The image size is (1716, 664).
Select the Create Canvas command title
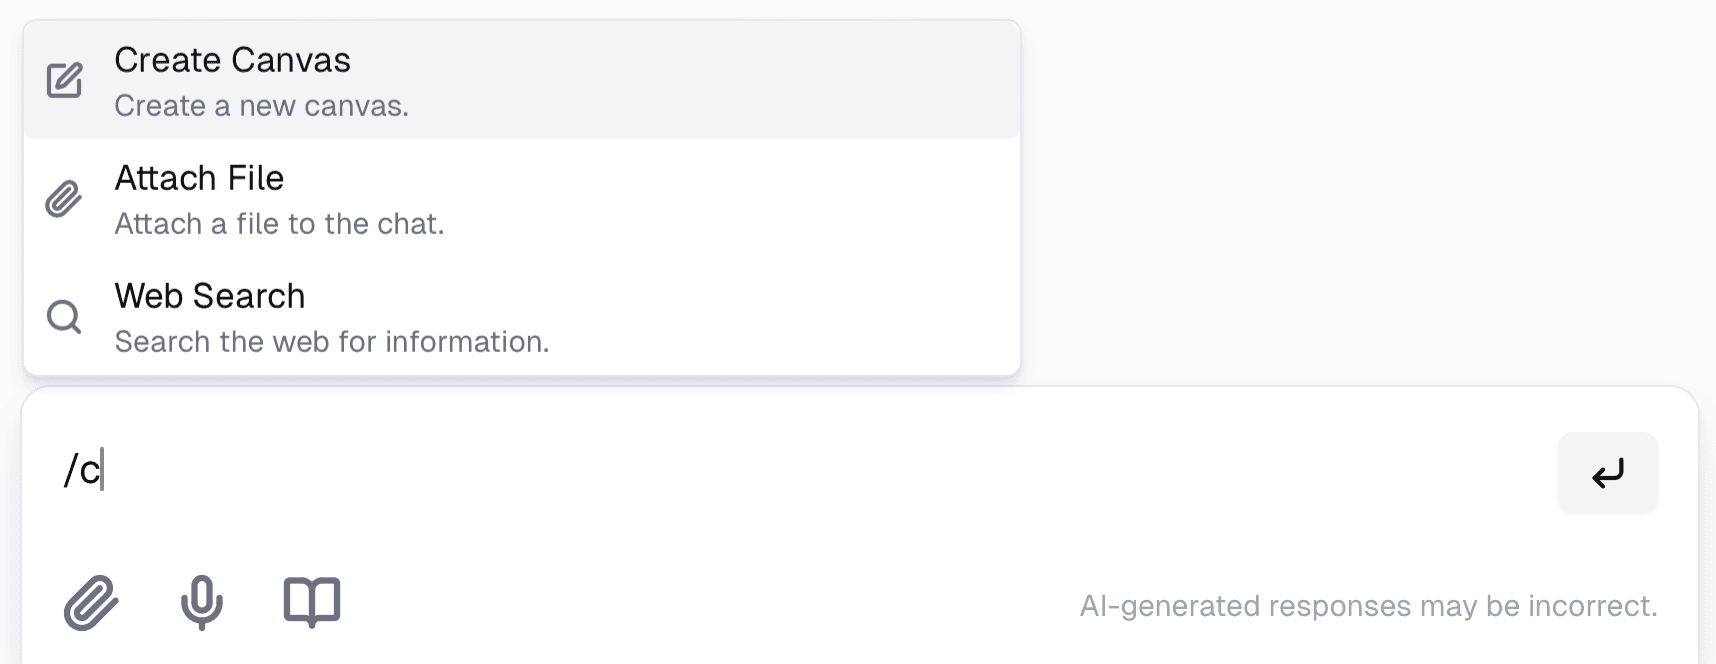pyautogui.click(x=232, y=60)
